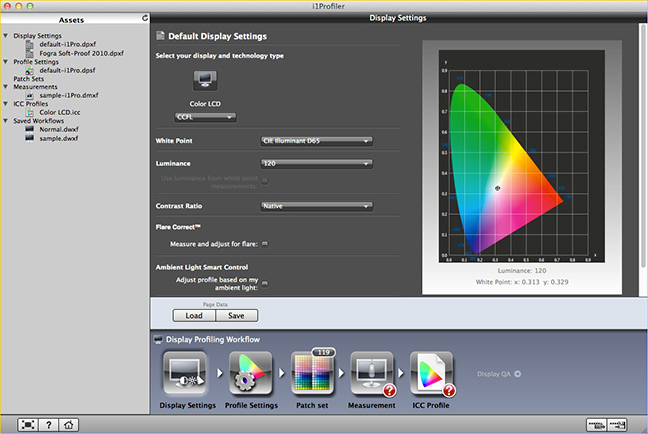This screenshot has width=648, height=434.
Task: Click the full screen mode icon
Action: (x=28, y=424)
